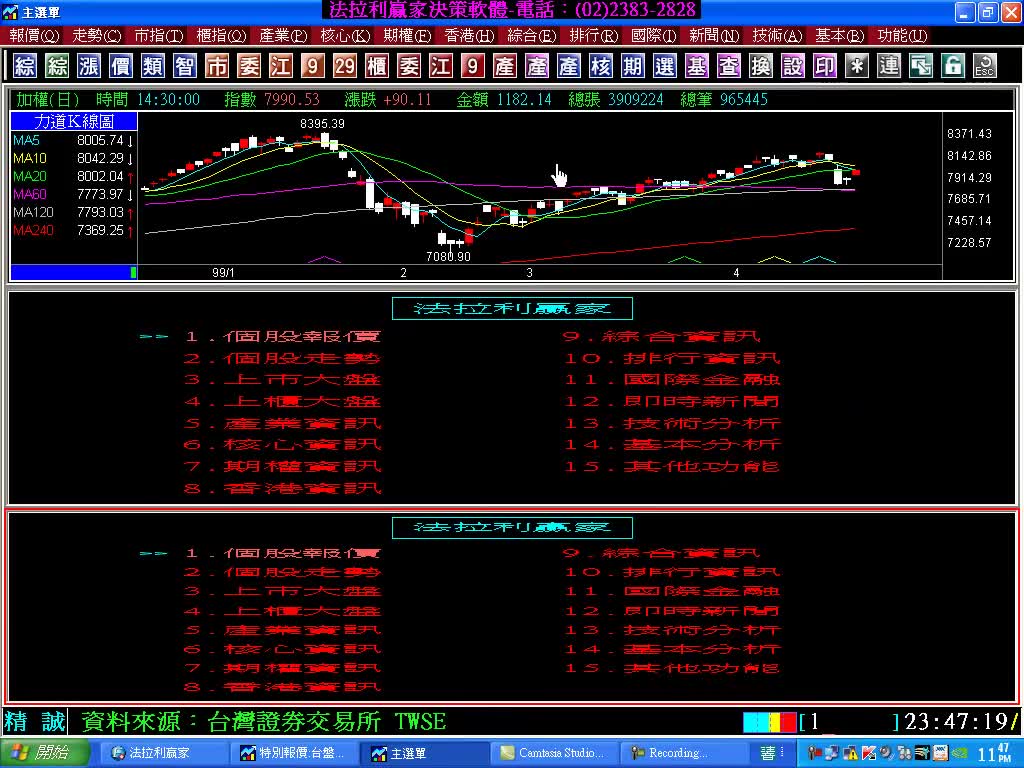Image resolution: width=1024 pixels, height=768 pixels.
Task: Click the MA240 value 7369.25
Action: 100,230
